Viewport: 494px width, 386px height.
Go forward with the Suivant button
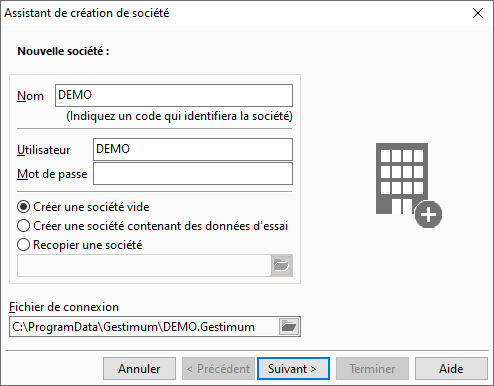(x=293, y=369)
